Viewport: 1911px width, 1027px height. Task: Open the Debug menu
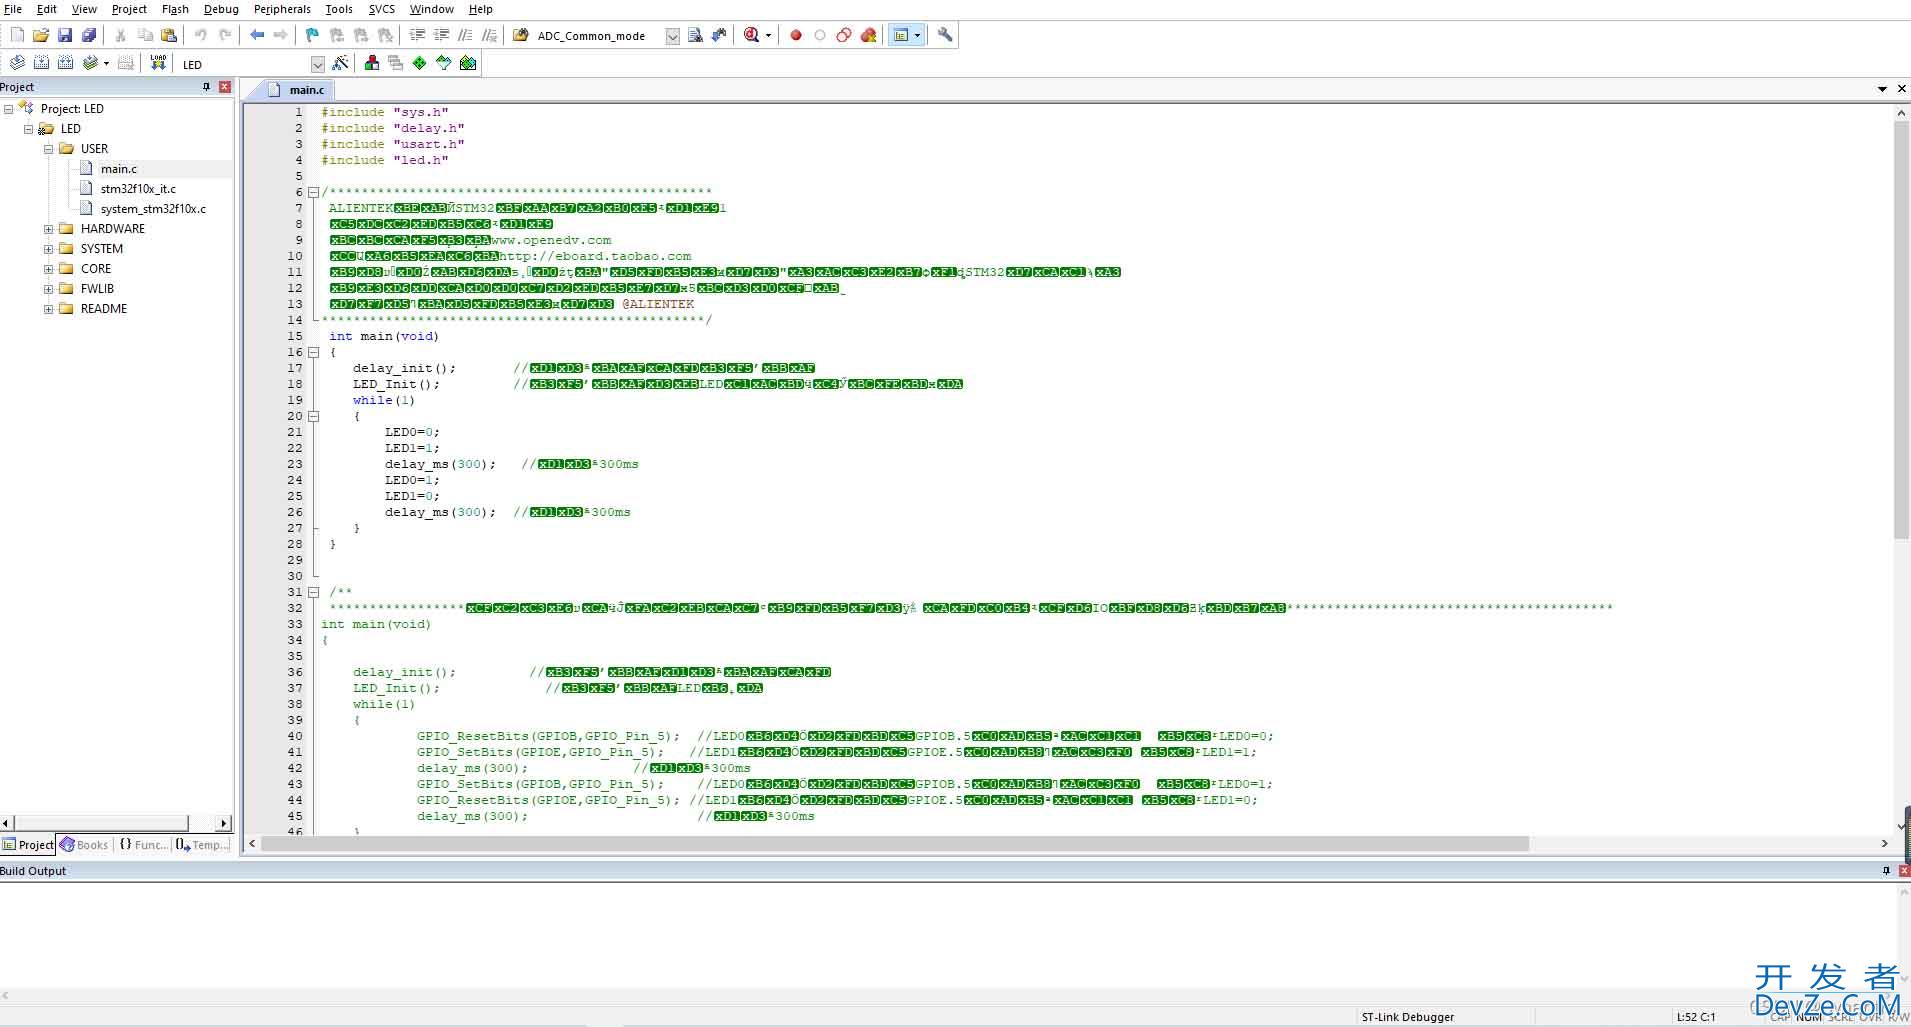pyautogui.click(x=221, y=9)
